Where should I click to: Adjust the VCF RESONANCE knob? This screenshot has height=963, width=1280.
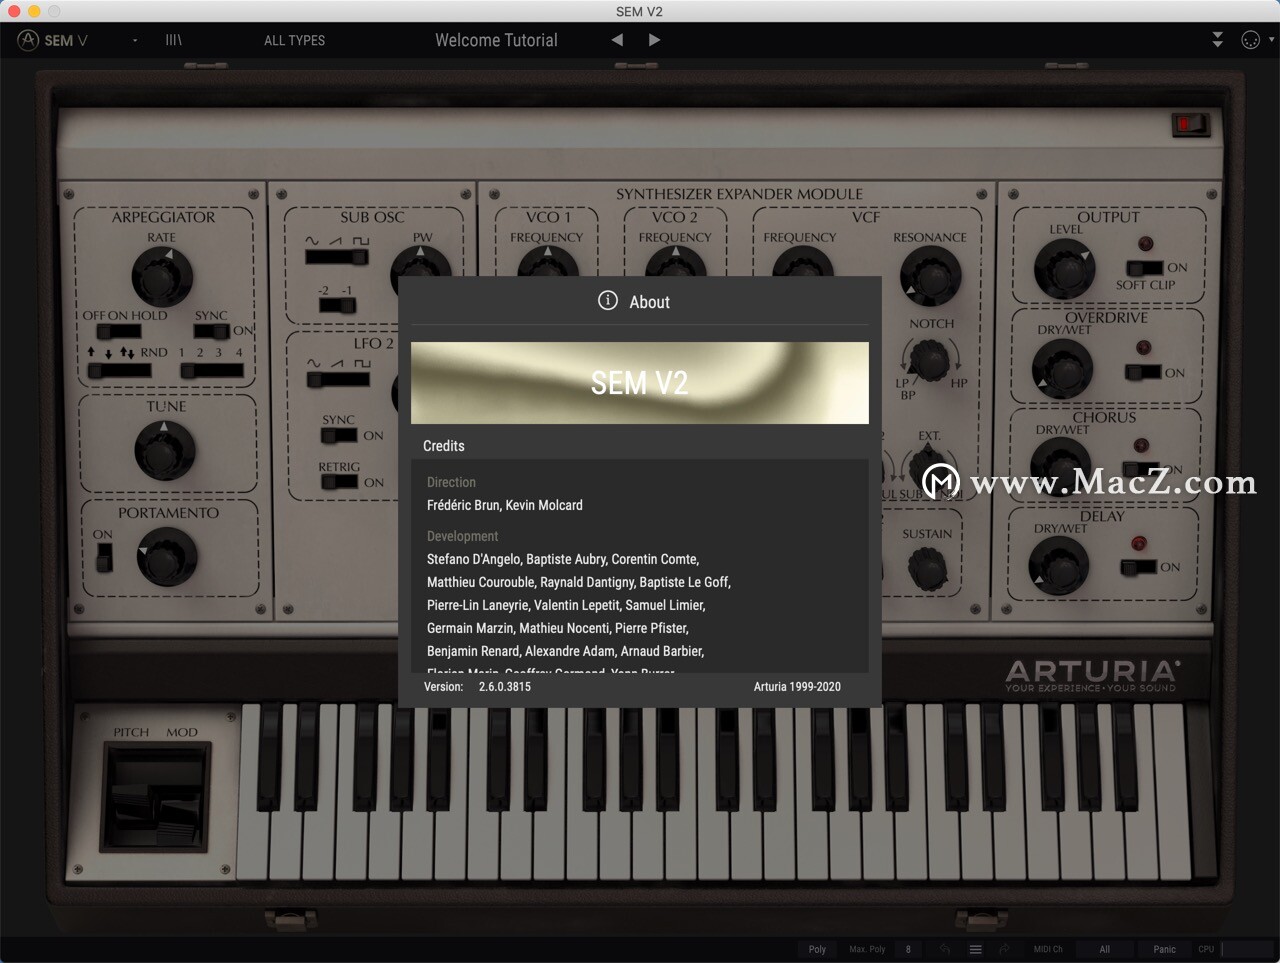pos(930,274)
